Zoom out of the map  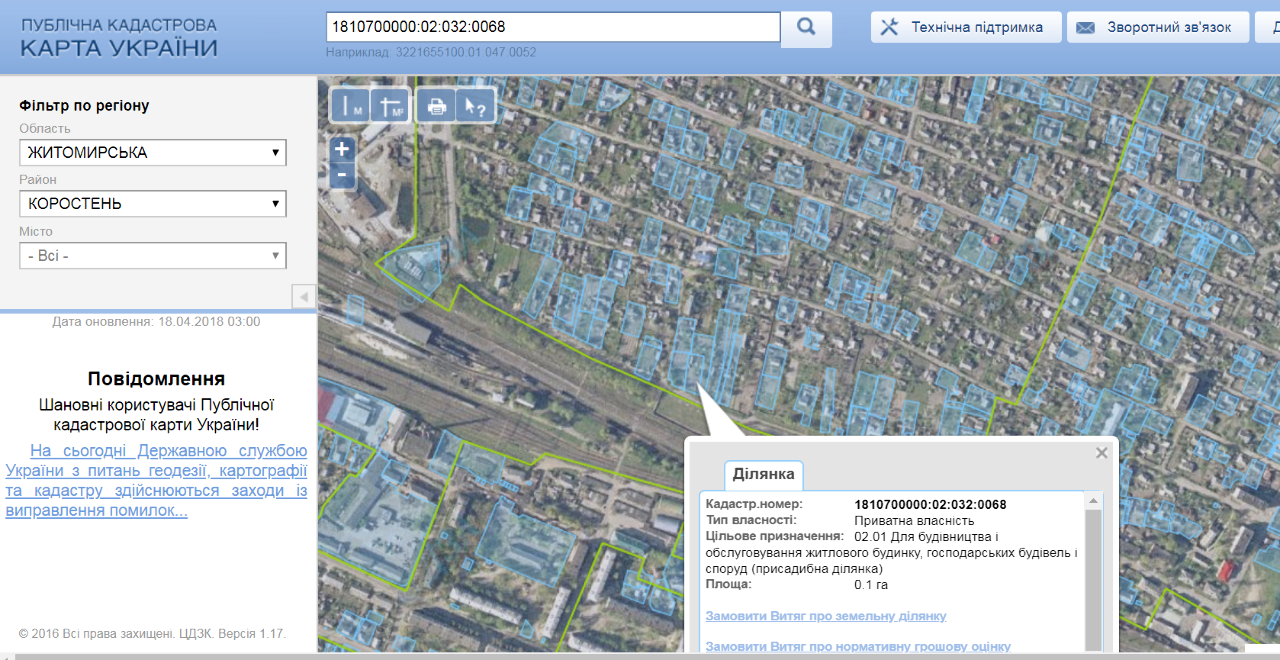point(342,175)
